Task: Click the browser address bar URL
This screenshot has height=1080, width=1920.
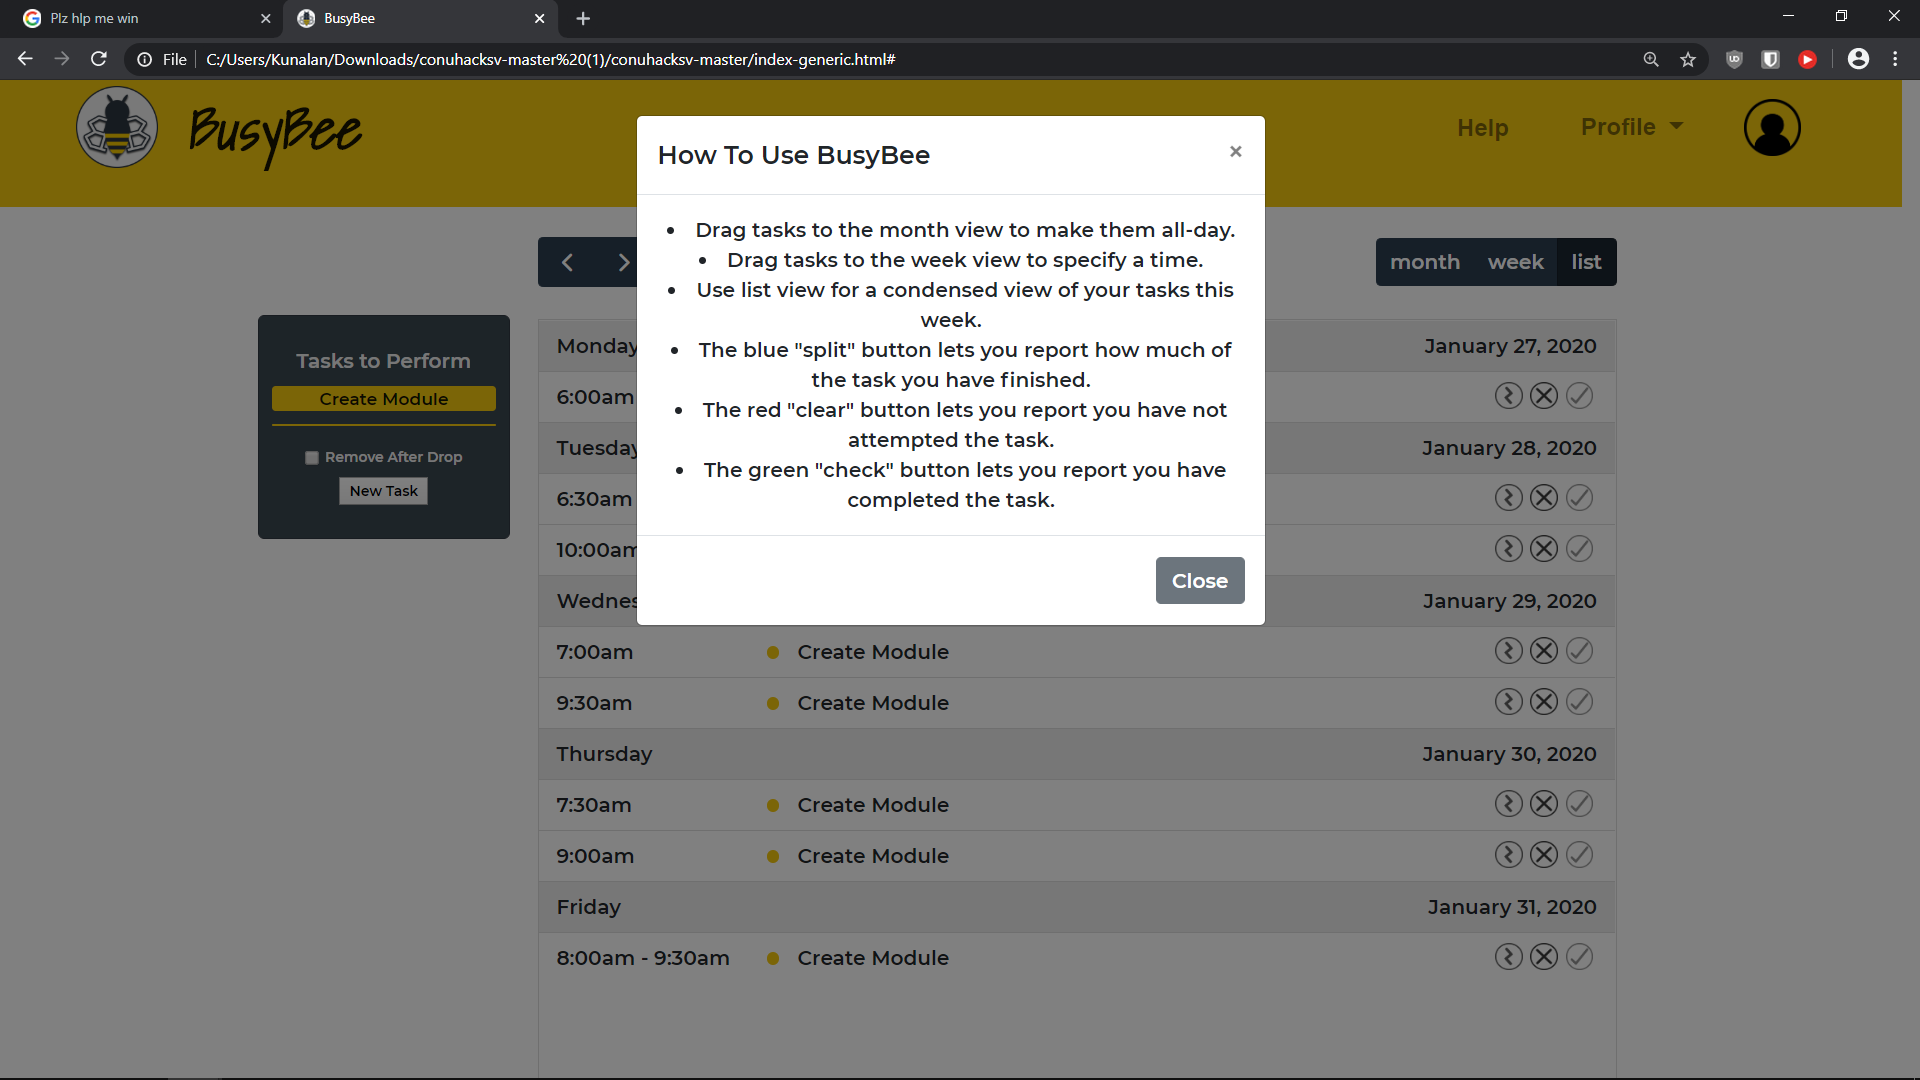Action: (550, 60)
